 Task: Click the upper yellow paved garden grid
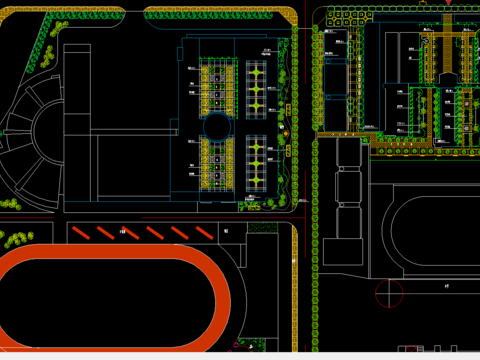(x=217, y=90)
